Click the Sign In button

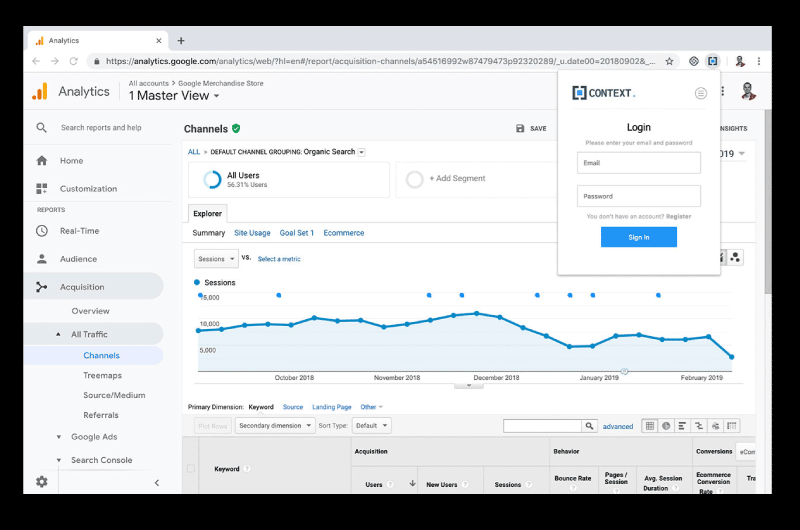(639, 237)
